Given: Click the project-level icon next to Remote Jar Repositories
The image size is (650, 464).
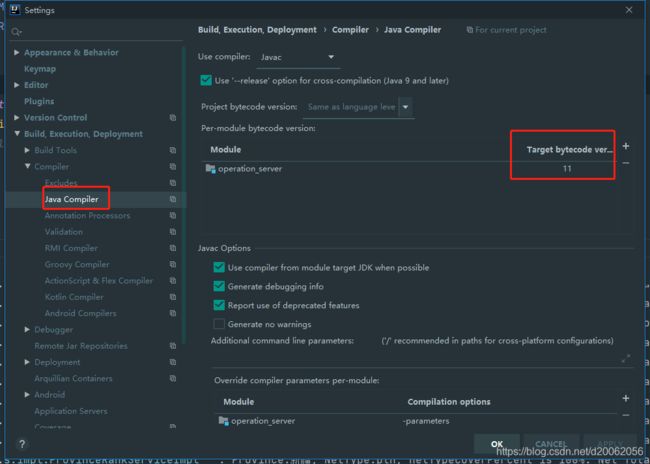Looking at the screenshot, I should click(x=173, y=345).
